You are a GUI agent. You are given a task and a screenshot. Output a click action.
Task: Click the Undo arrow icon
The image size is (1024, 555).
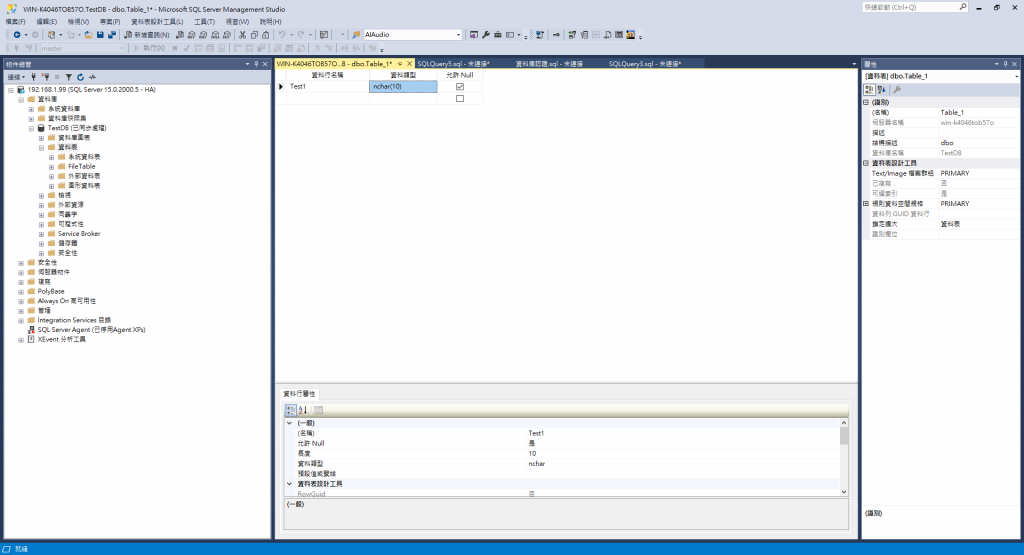pos(281,35)
